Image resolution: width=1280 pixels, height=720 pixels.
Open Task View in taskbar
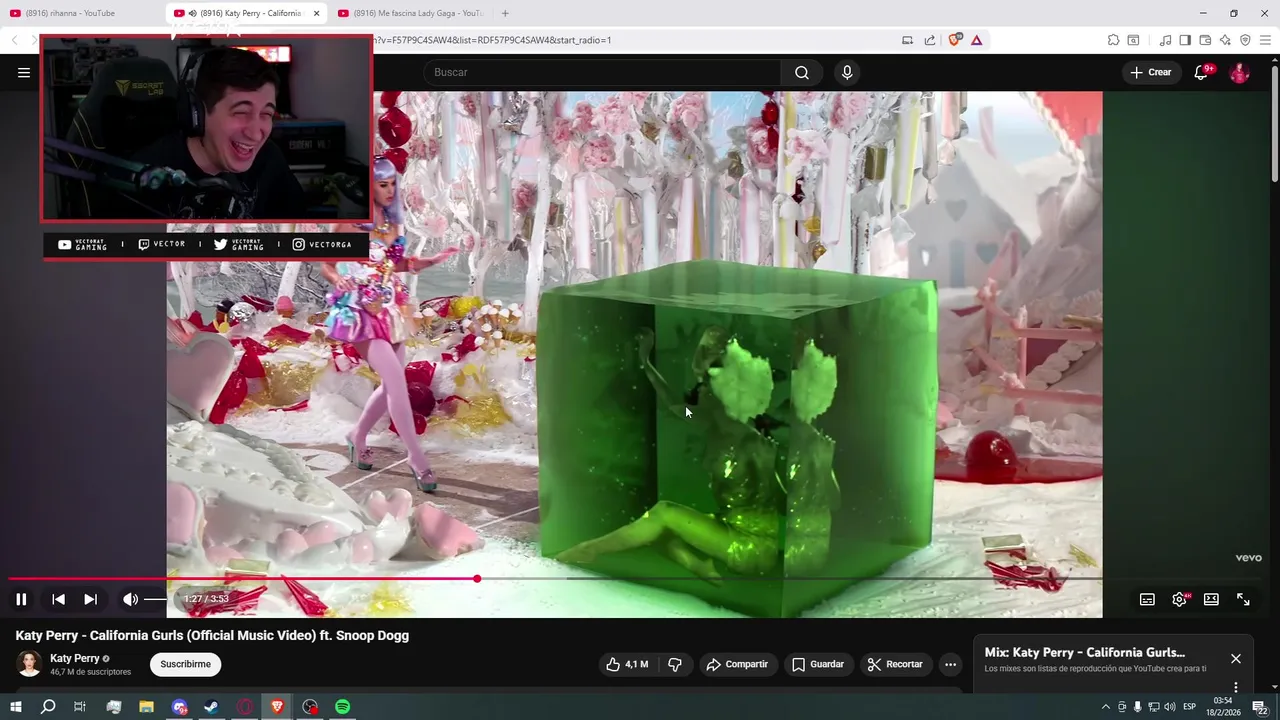click(x=80, y=707)
